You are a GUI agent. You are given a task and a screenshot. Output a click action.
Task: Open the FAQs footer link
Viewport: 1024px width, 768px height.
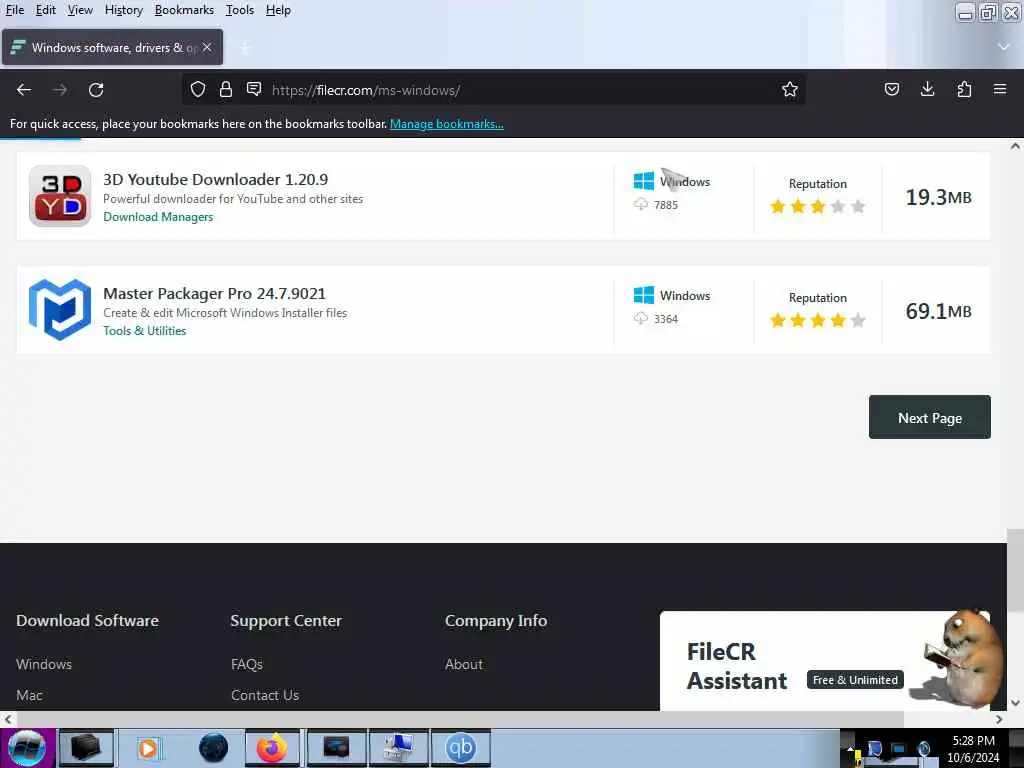247,664
